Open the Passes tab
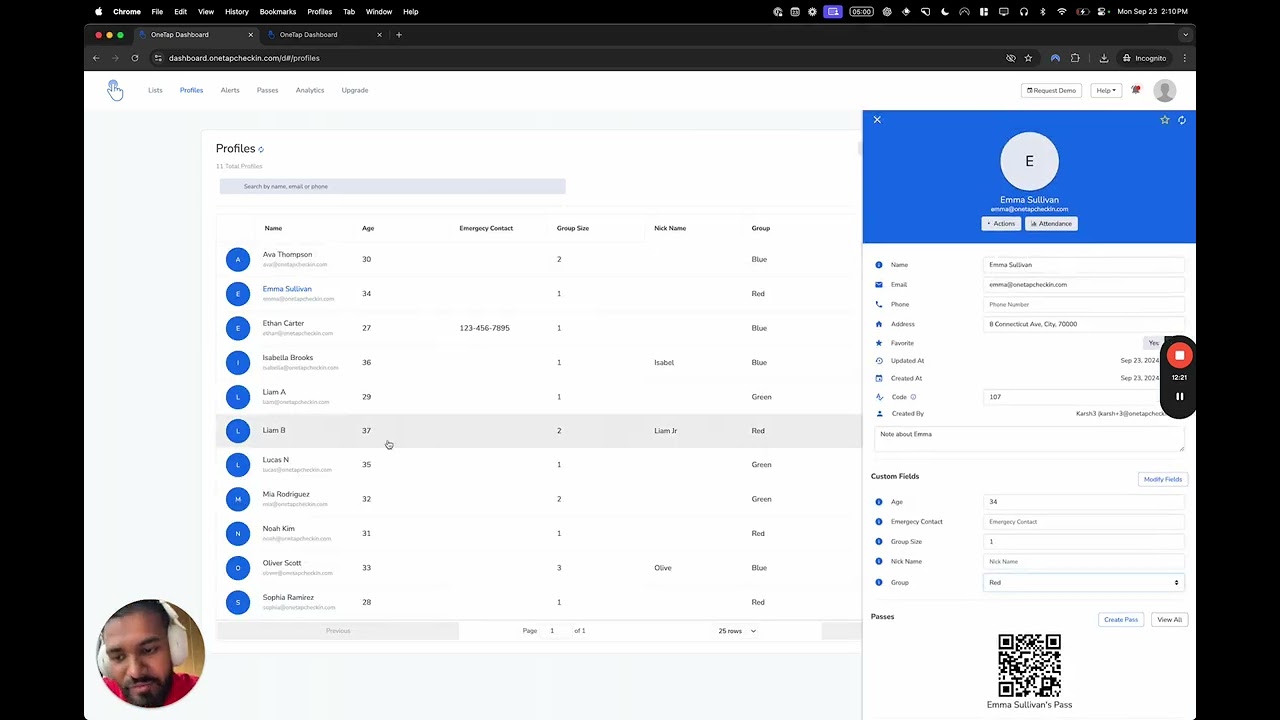The height and width of the screenshot is (720, 1280). [267, 90]
